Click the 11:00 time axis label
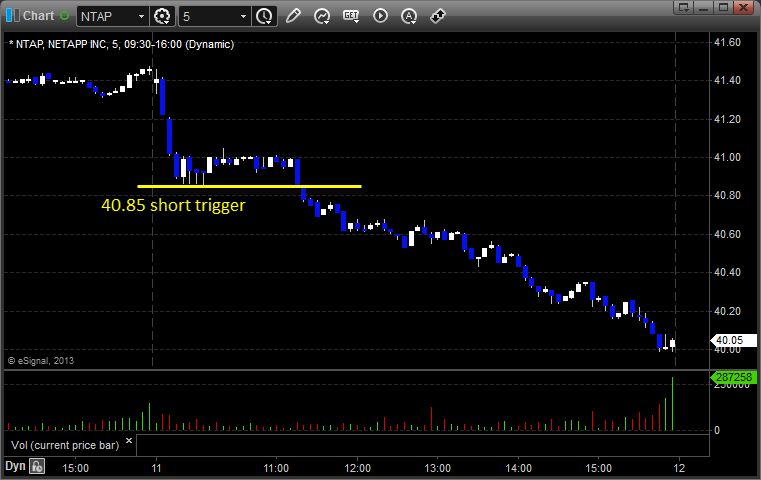The height and width of the screenshot is (480, 761). pyautogui.click(x=276, y=468)
